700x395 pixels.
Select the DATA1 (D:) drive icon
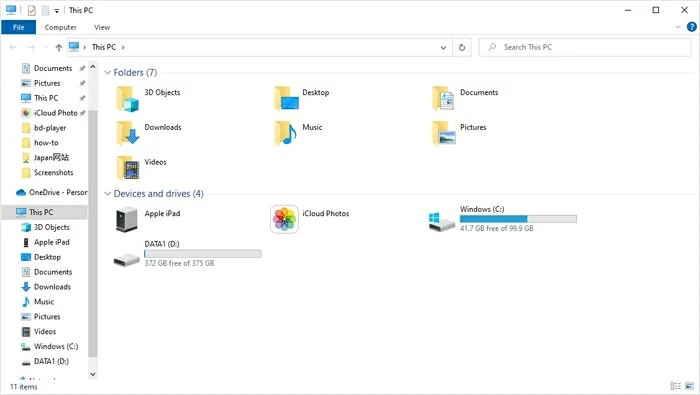pos(127,259)
